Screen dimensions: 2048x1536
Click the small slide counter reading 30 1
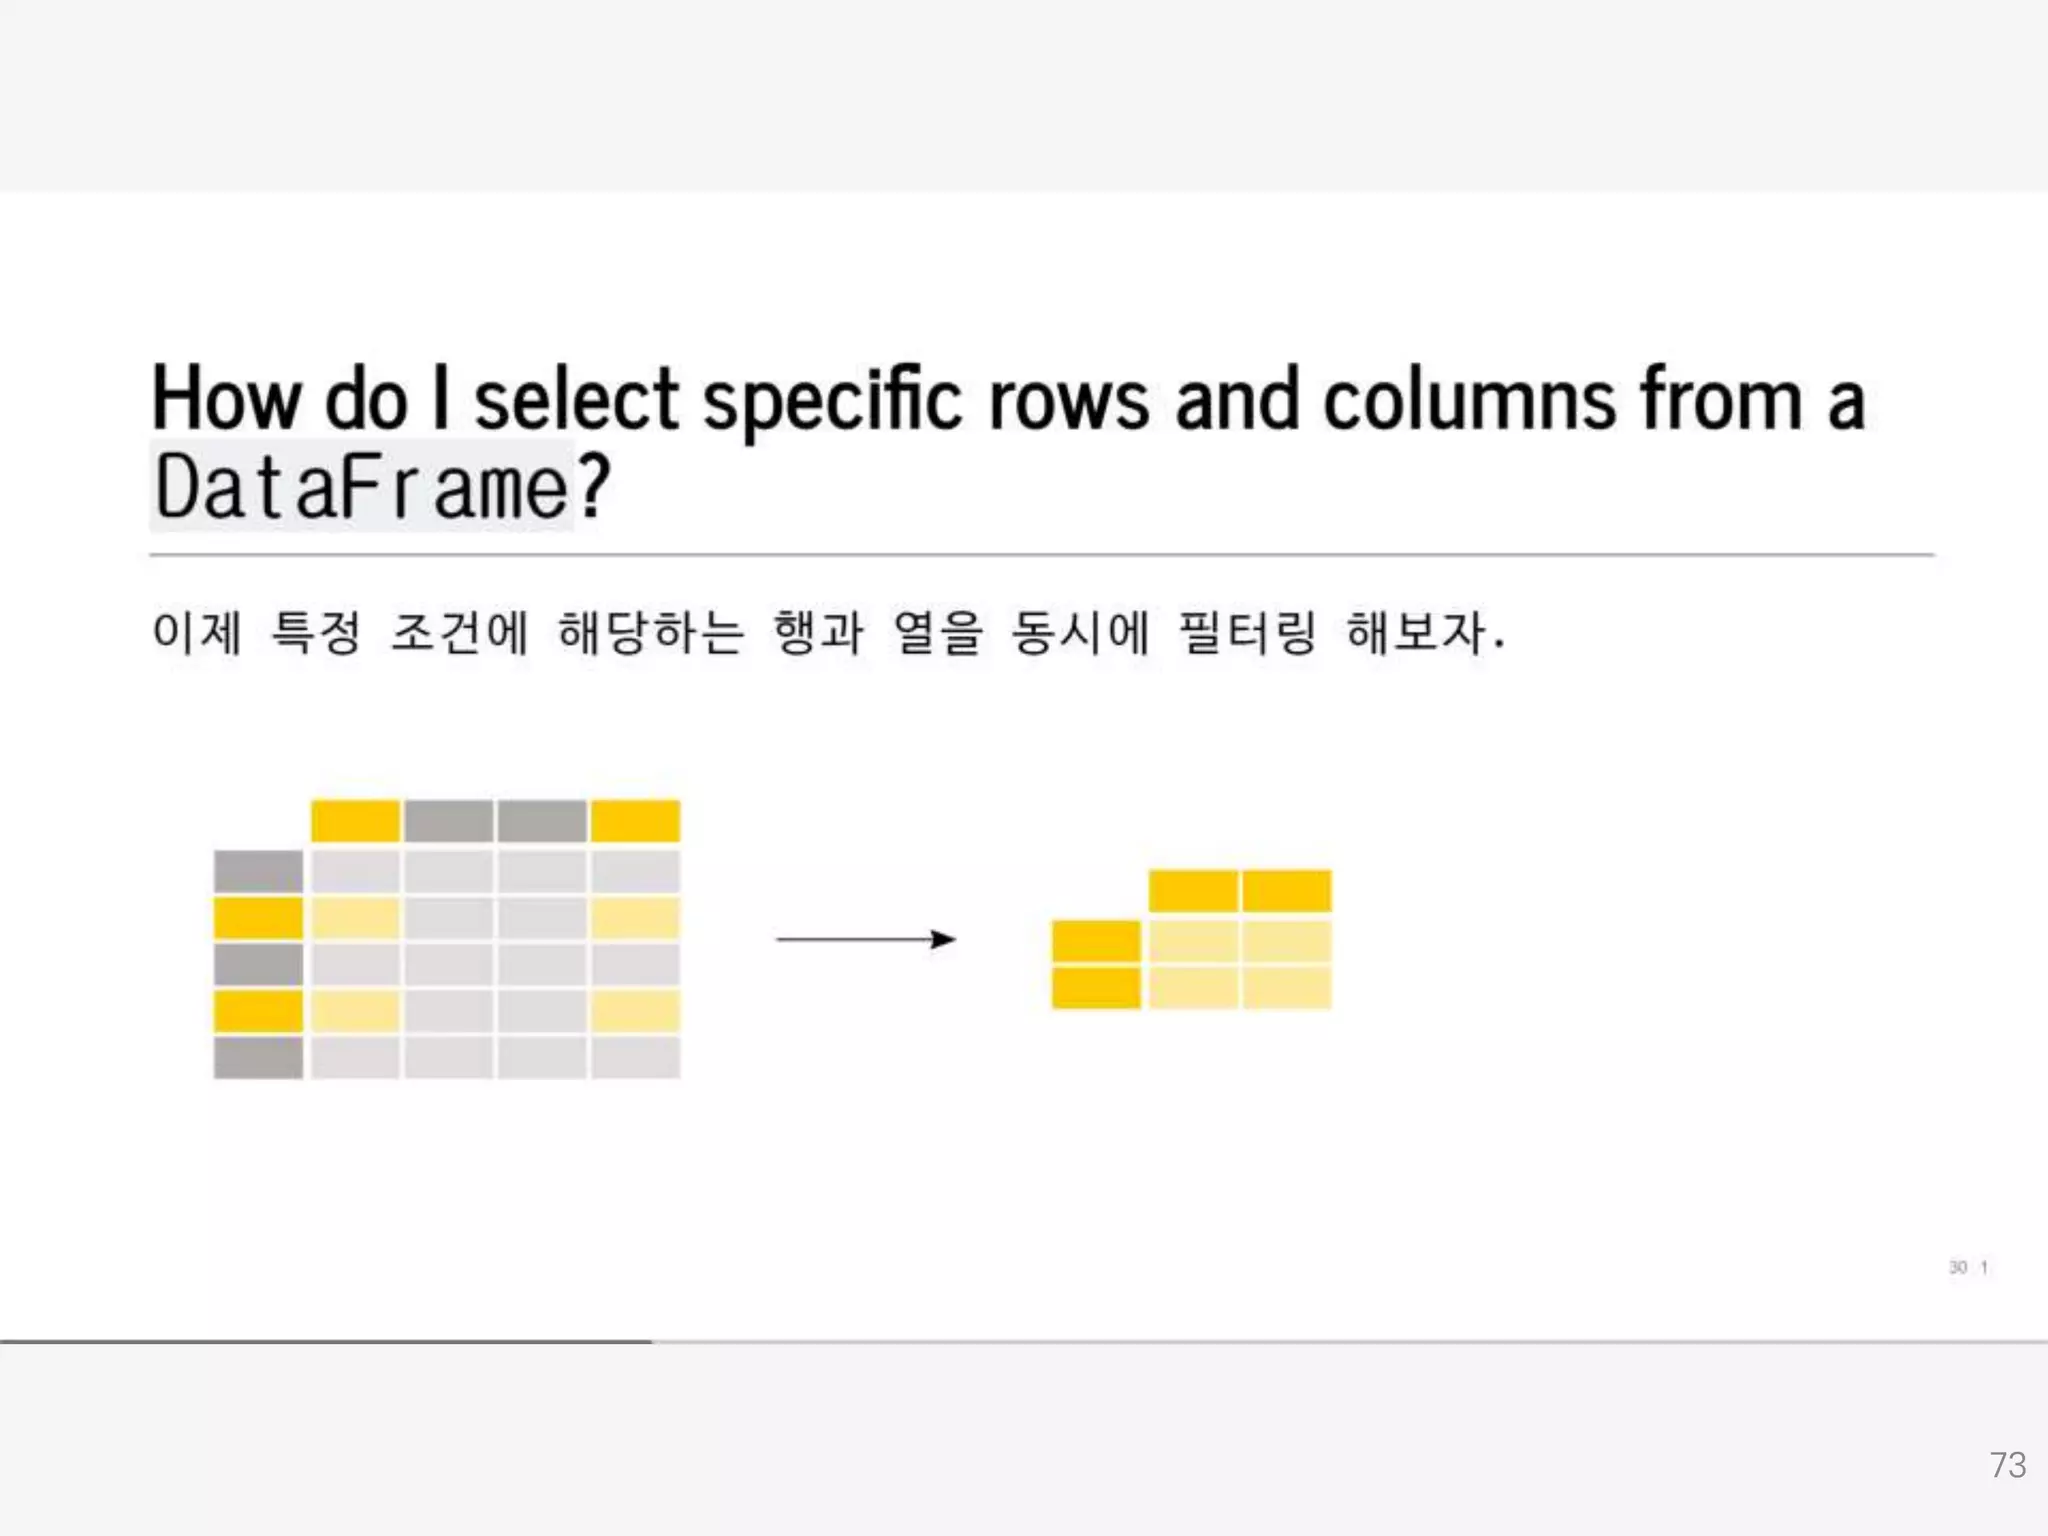click(1968, 1267)
